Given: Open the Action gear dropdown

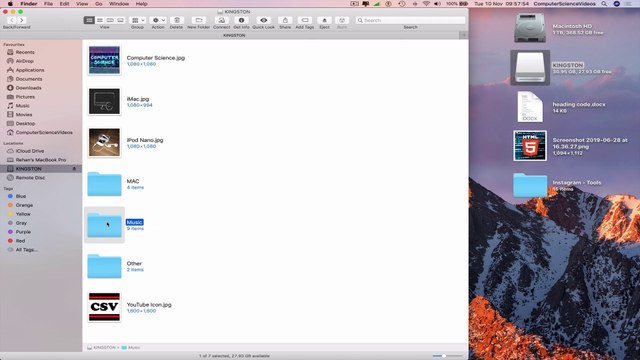Looking at the screenshot, I should tap(158, 20).
